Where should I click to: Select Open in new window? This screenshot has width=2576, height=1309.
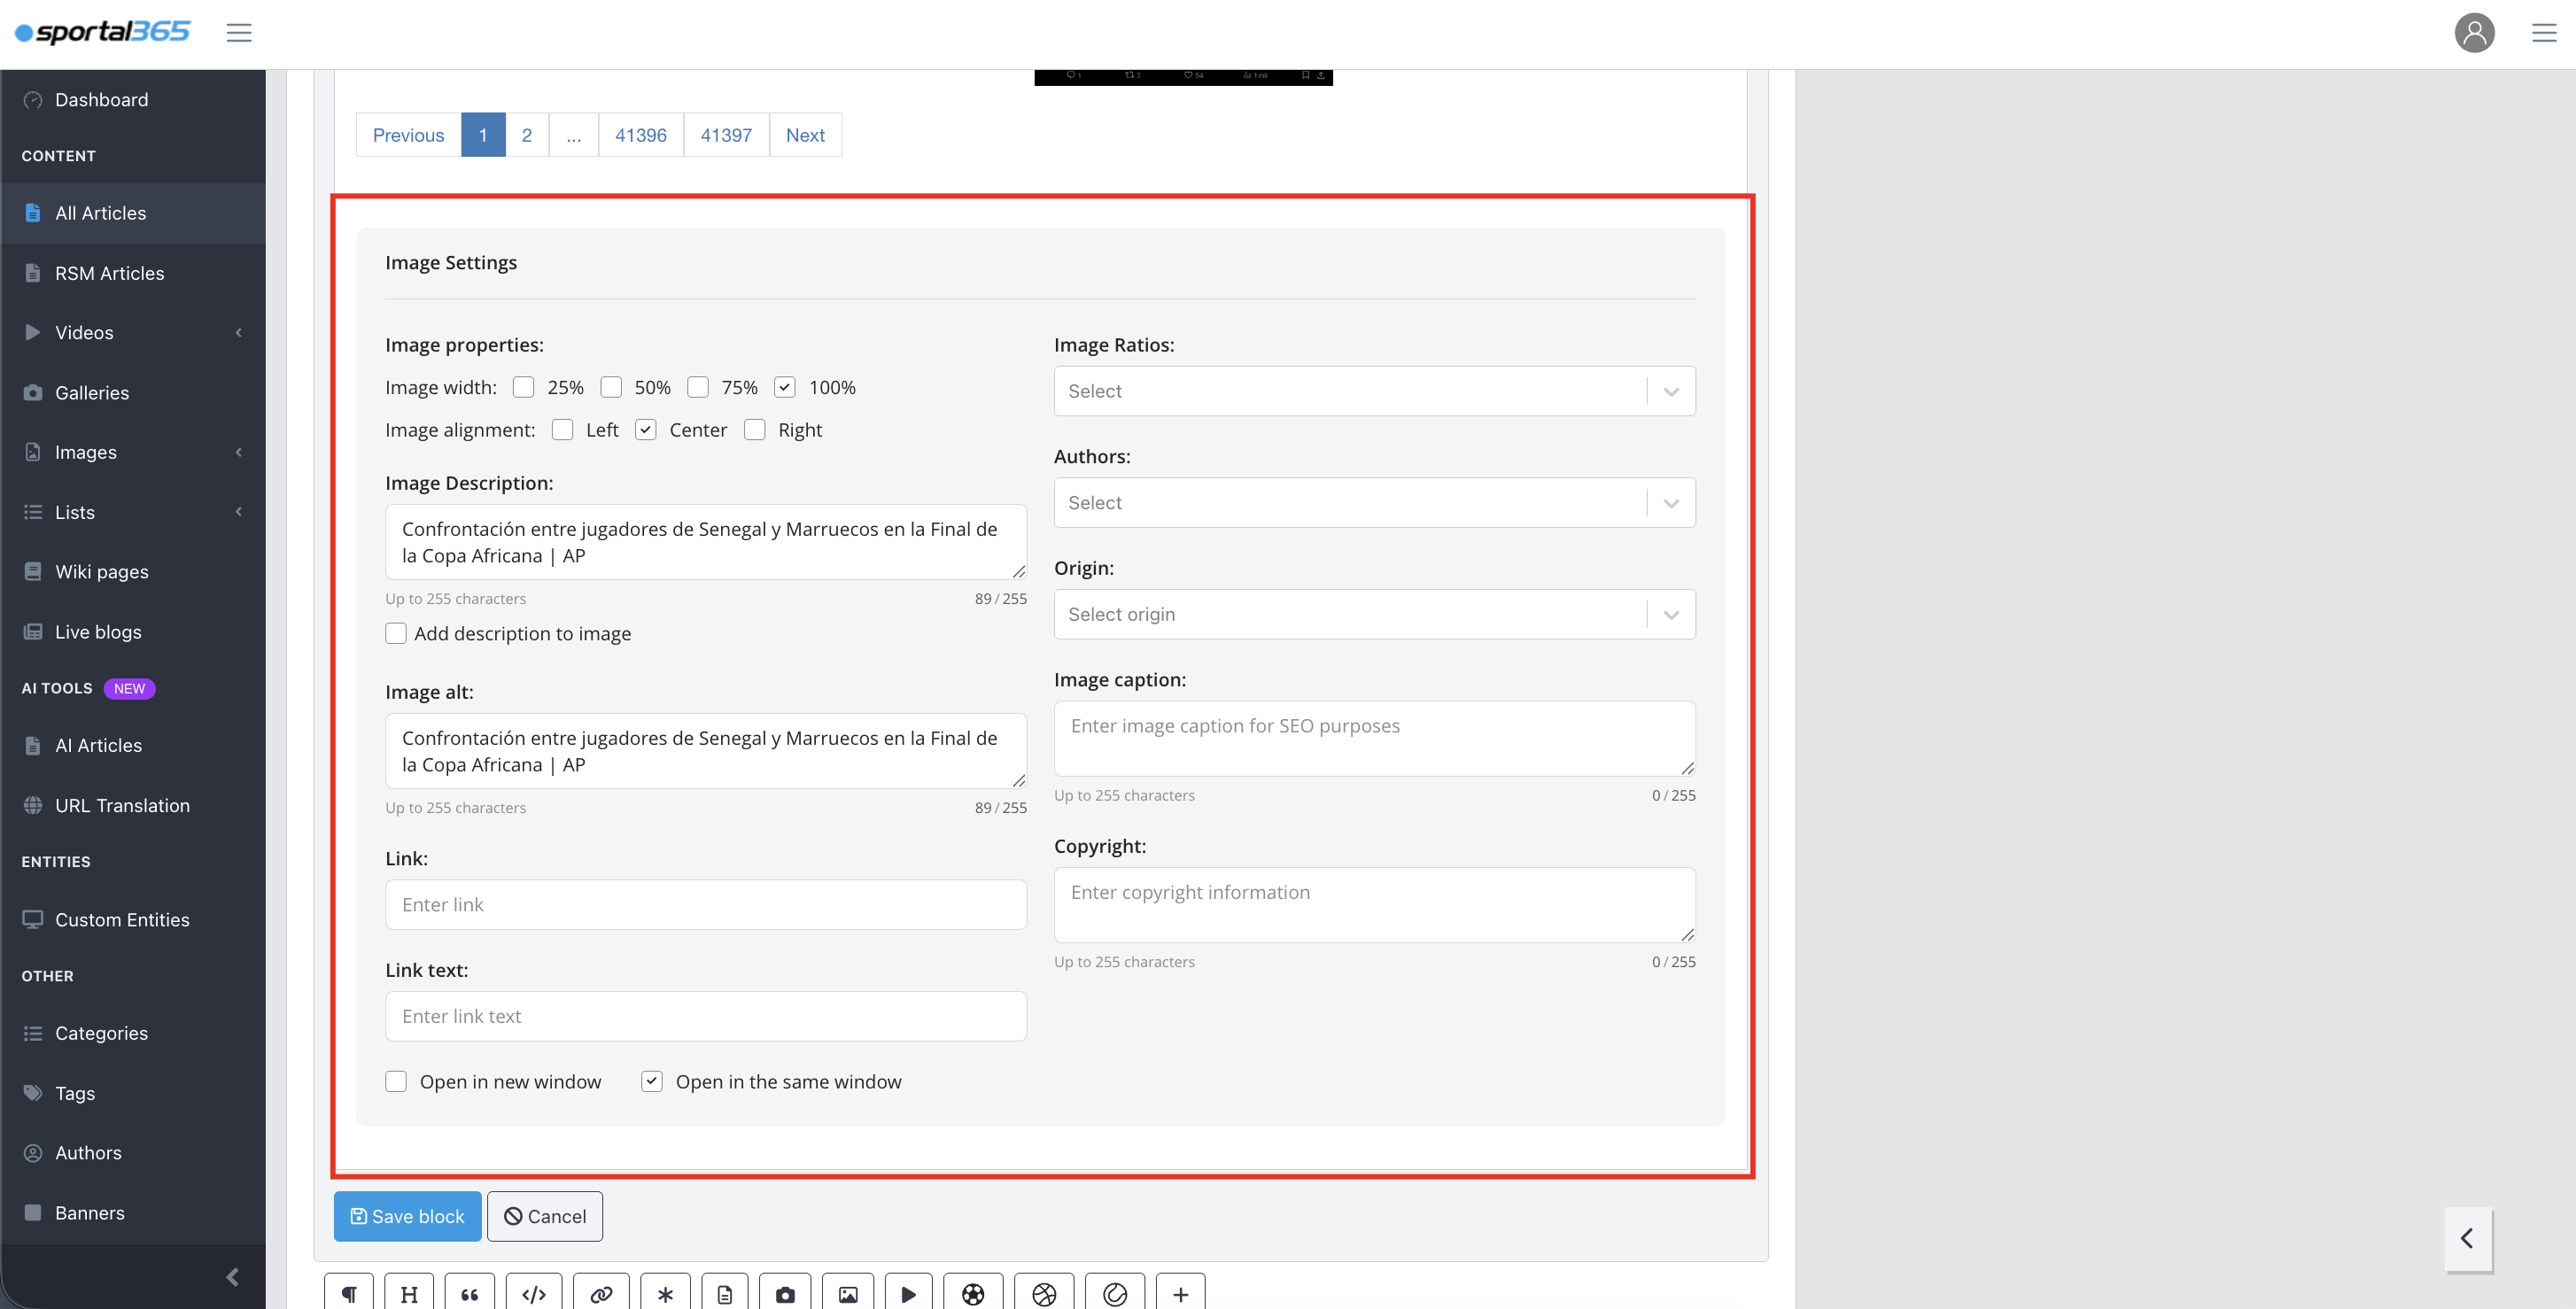pos(396,1081)
